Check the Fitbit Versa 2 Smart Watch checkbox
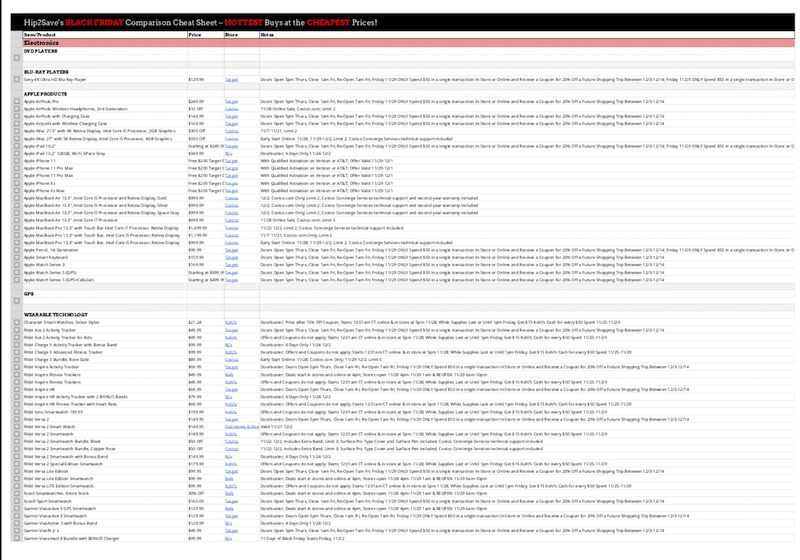Screen dimensions: 800x560 pyautogui.click(x=17, y=426)
